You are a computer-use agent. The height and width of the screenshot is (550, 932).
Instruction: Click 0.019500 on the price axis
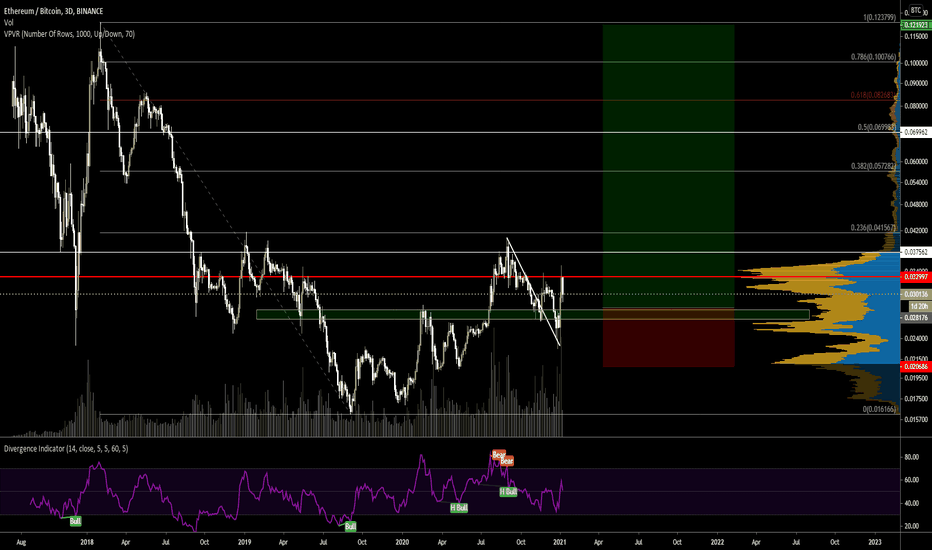[917, 378]
